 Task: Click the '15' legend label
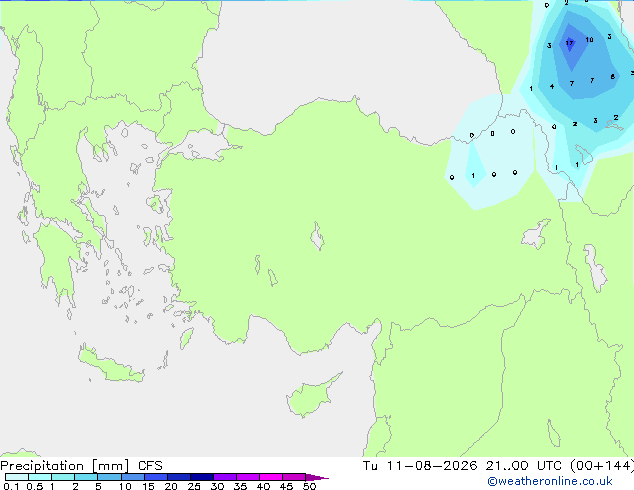coord(148,486)
